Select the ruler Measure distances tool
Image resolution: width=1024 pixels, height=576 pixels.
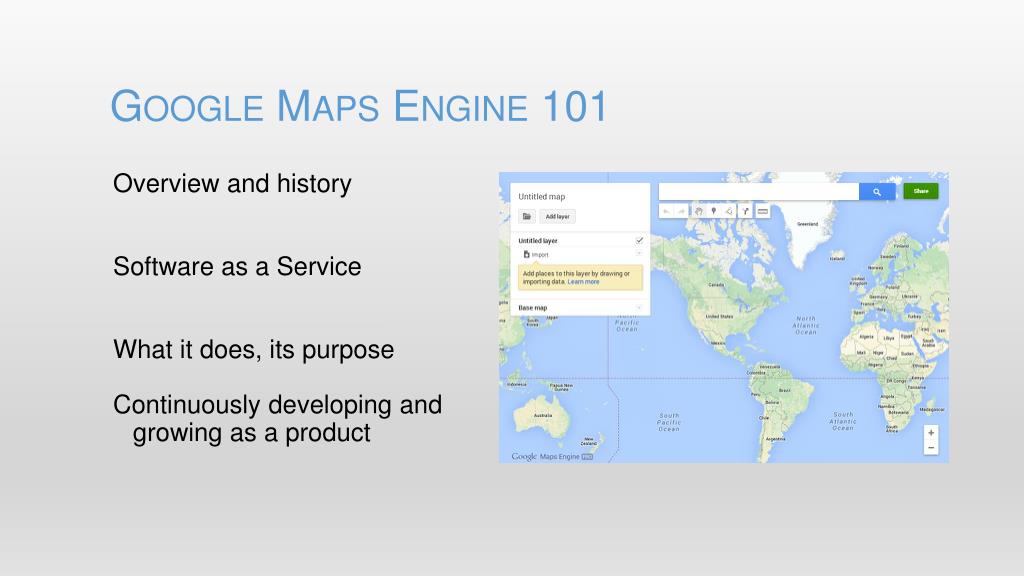pos(762,211)
